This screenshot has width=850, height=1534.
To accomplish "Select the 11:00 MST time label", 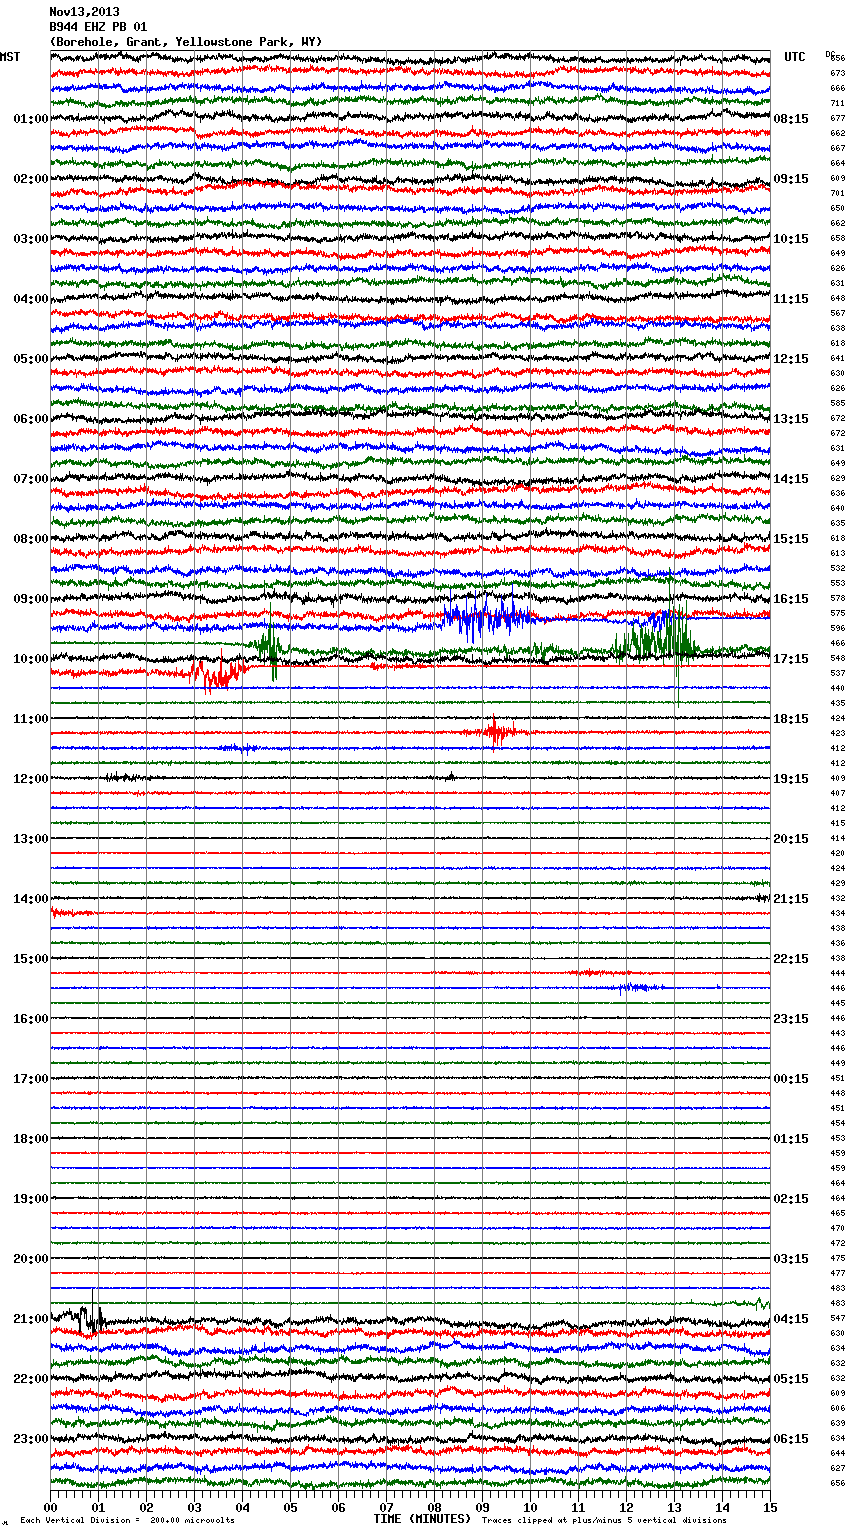I will point(31,719).
